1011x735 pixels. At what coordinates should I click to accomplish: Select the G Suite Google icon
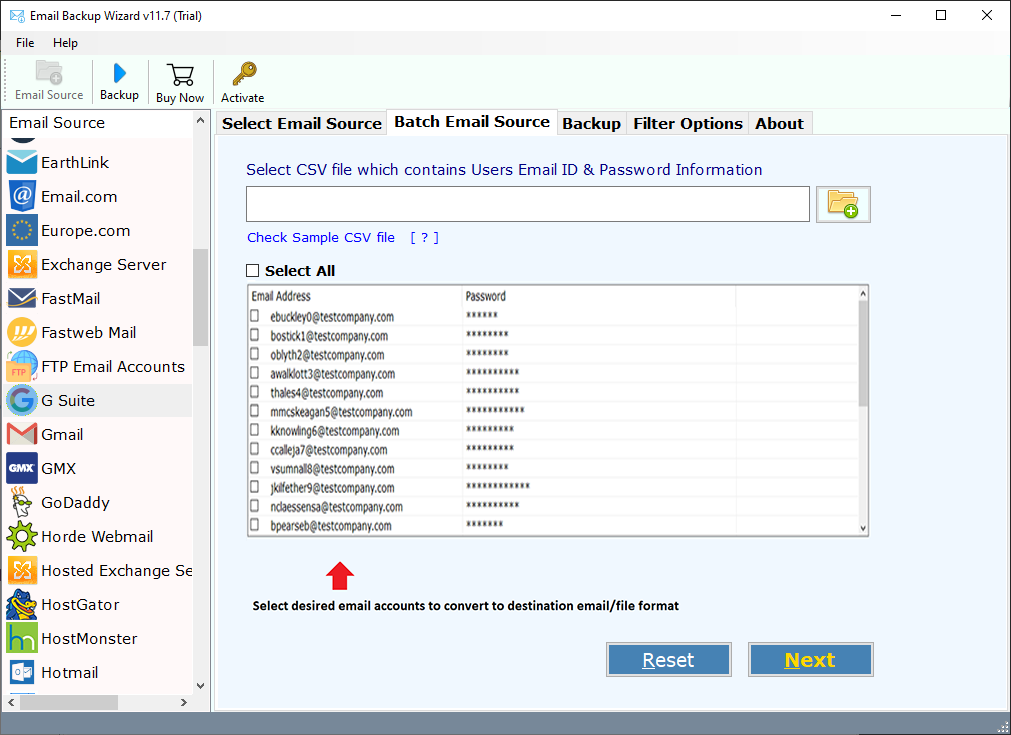(22, 400)
